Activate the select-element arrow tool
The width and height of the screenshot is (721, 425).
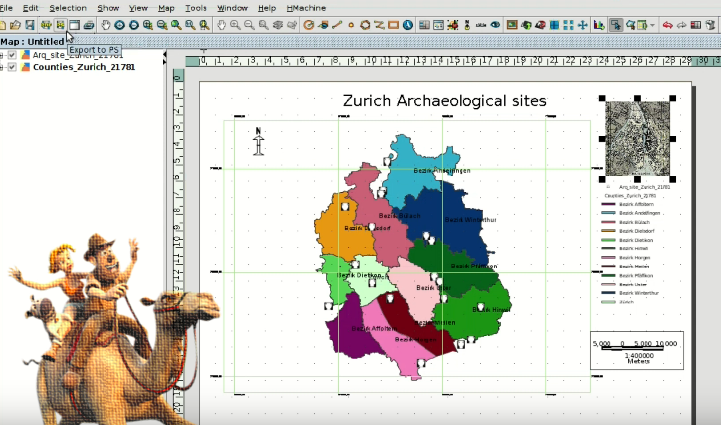(616, 24)
